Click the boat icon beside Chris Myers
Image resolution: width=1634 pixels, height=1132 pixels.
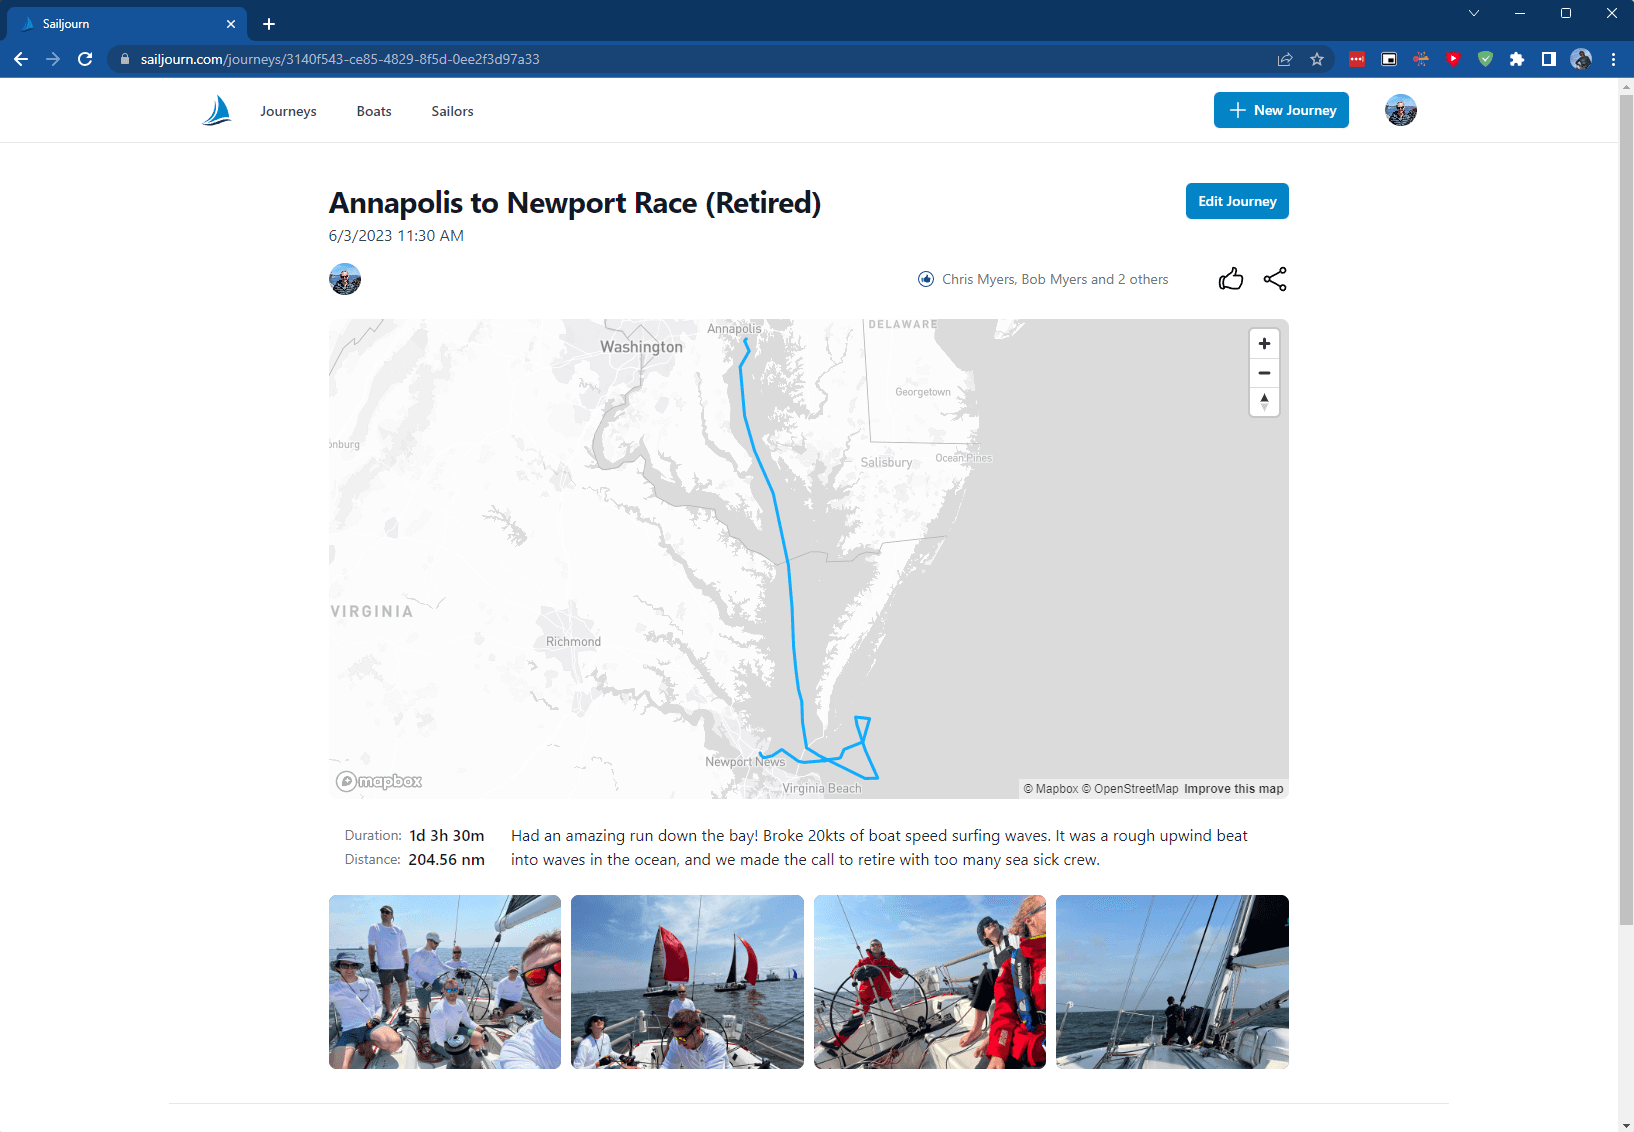(926, 279)
